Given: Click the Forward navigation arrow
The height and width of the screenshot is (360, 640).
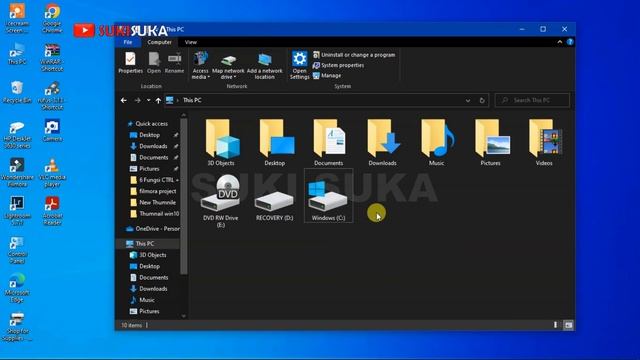Looking at the screenshot, I should 138,100.
